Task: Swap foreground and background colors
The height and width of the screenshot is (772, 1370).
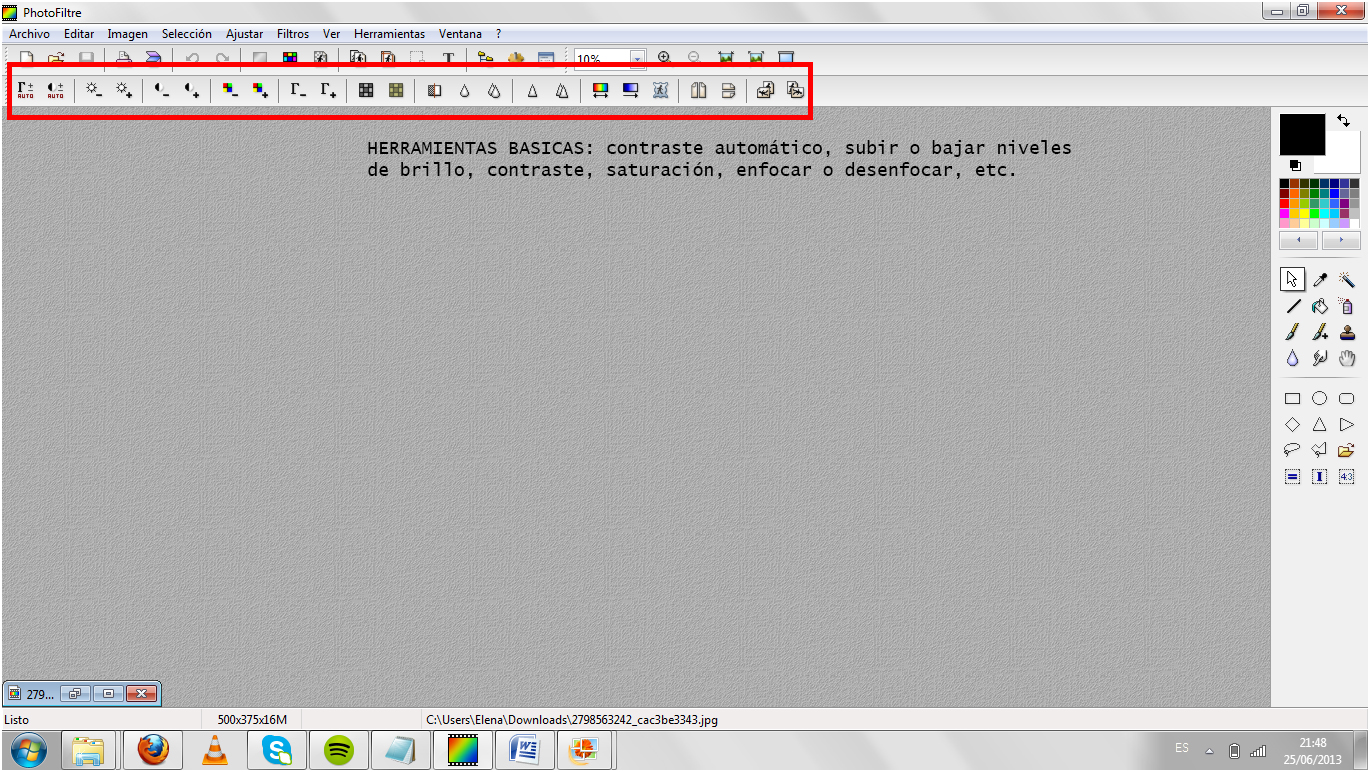Action: [1343, 121]
